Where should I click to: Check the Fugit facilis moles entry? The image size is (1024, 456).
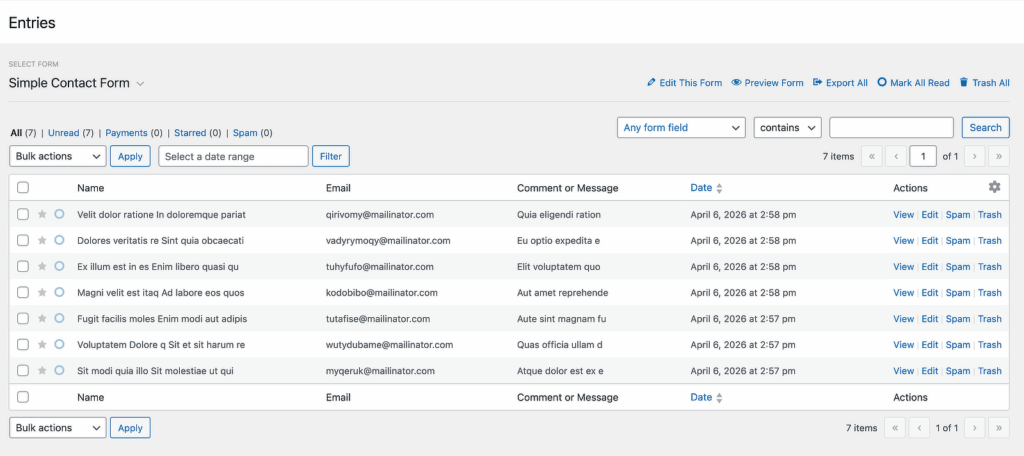point(23,319)
